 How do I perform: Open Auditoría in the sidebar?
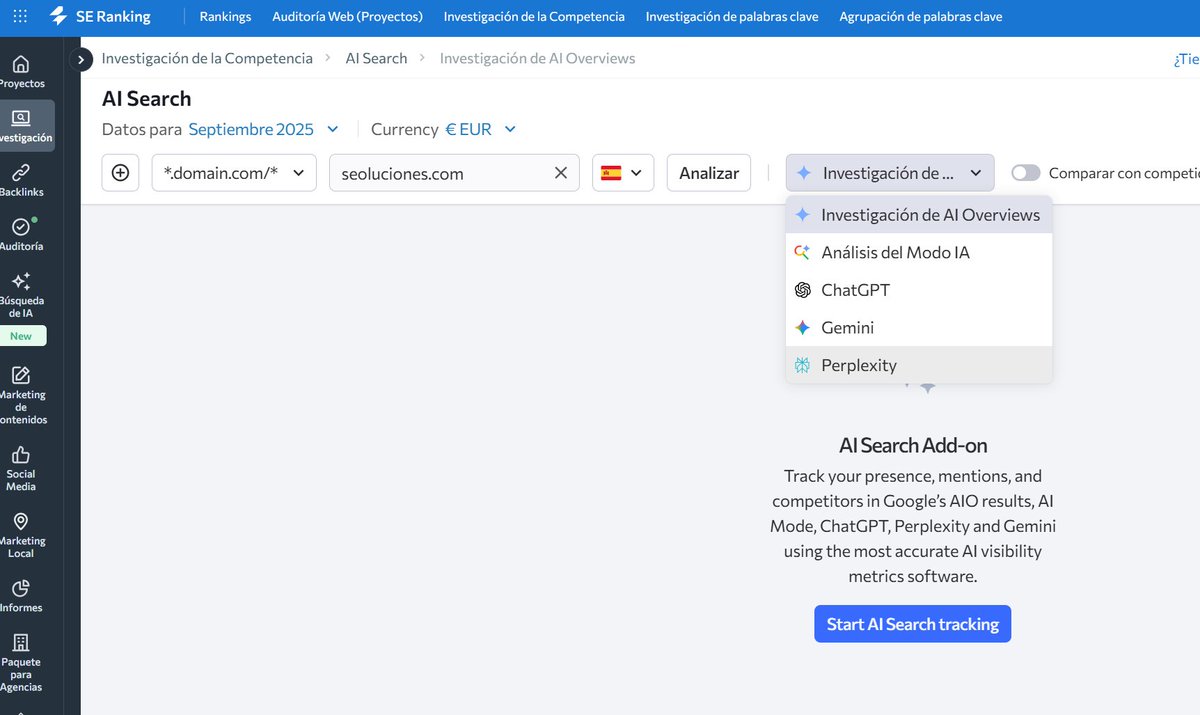click(x=21, y=234)
